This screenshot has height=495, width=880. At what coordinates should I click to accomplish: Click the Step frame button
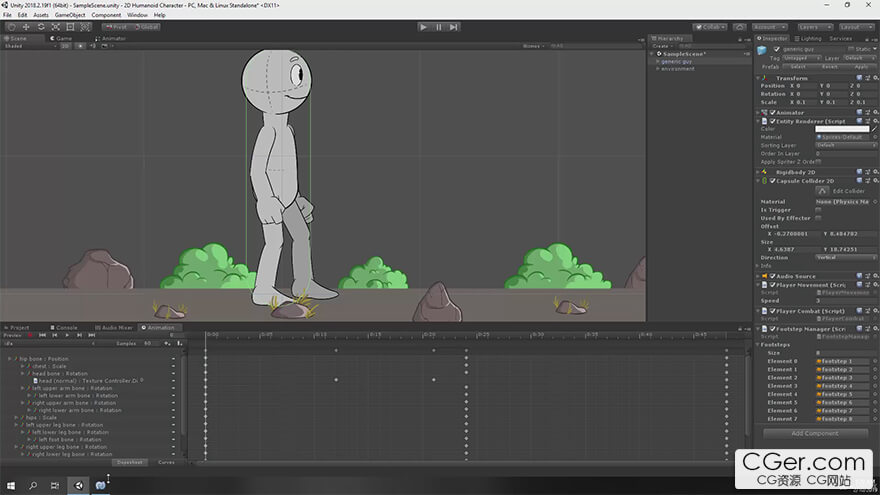453,27
